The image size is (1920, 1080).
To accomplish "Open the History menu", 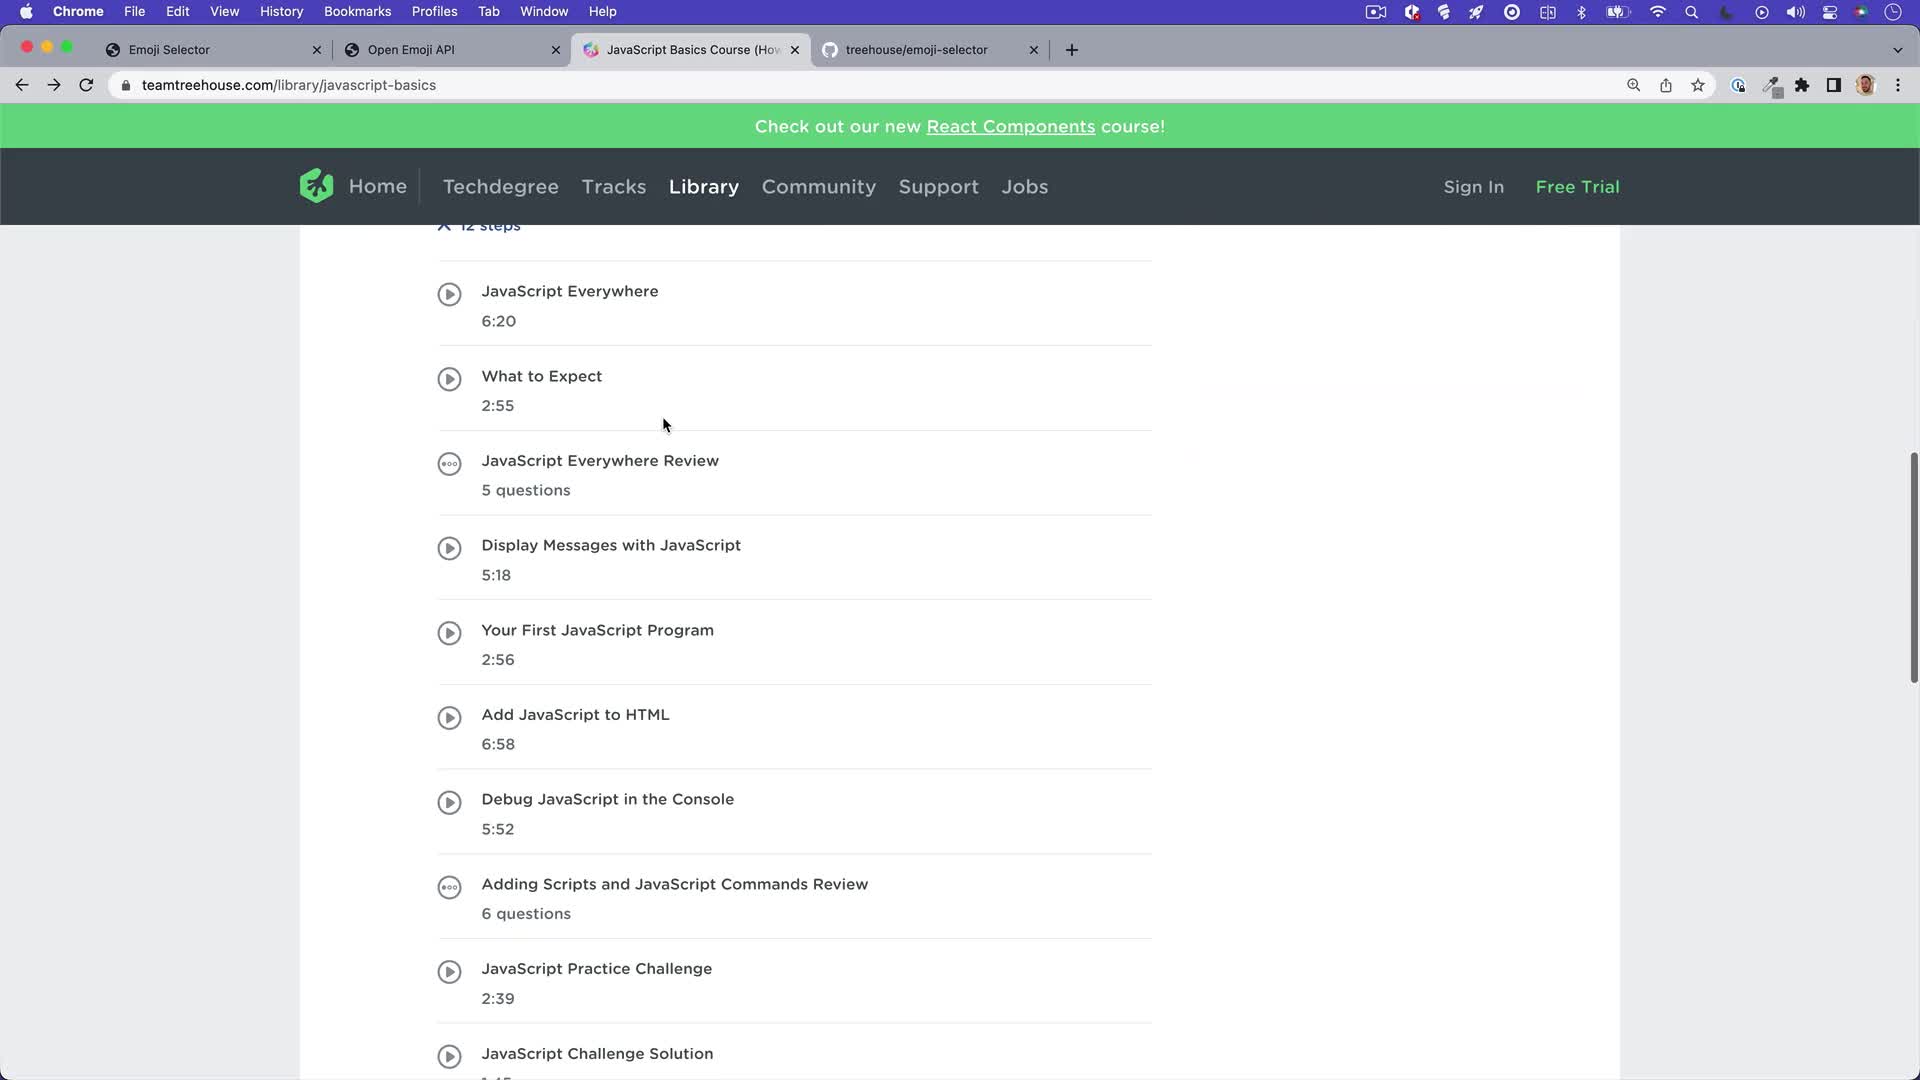I will (281, 11).
